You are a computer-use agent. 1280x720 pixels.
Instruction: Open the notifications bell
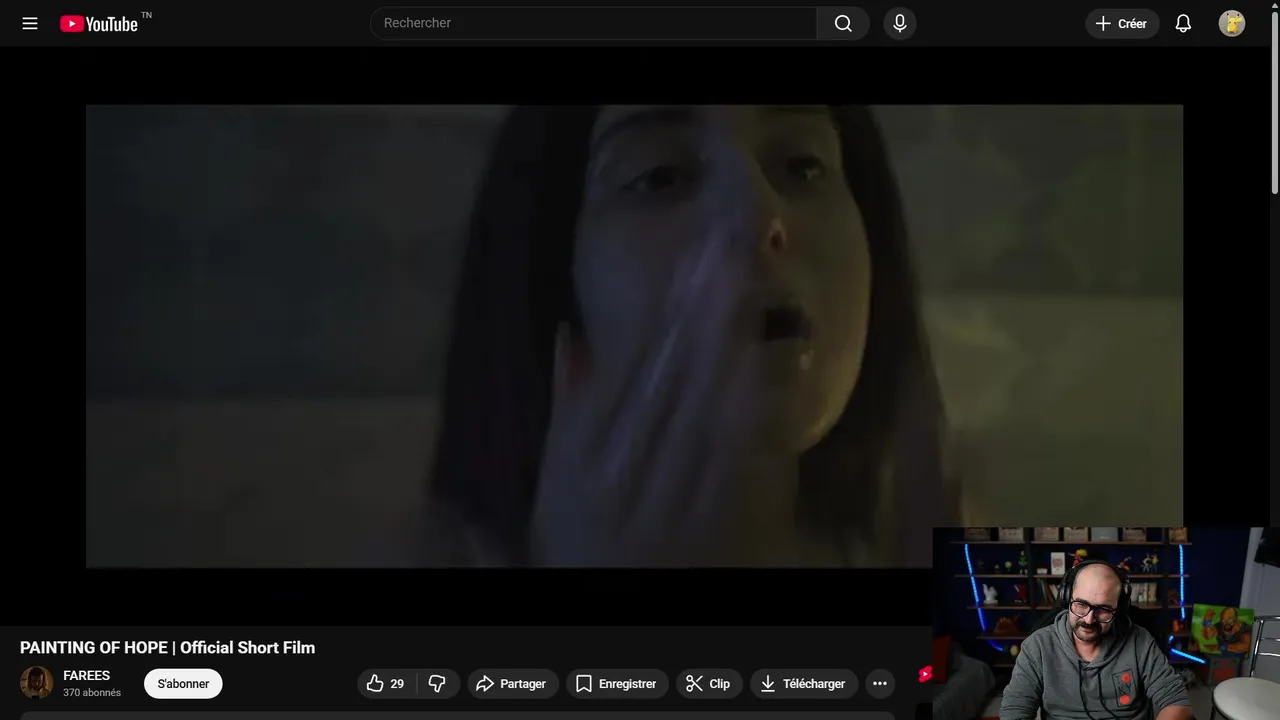coord(1183,23)
